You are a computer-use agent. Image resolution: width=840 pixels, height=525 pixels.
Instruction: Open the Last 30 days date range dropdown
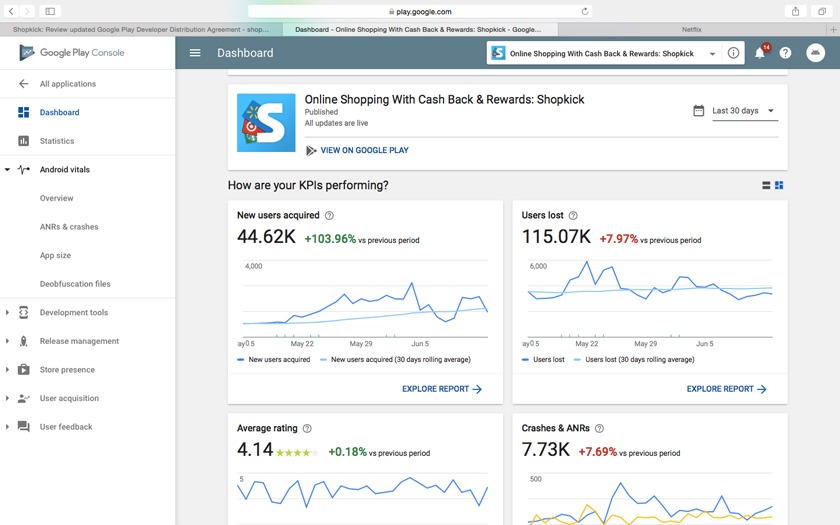click(x=745, y=111)
